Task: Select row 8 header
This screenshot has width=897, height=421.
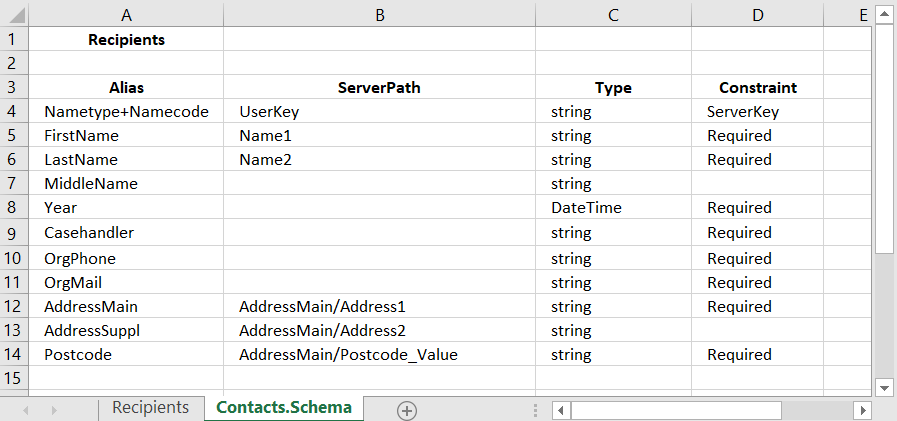Action: pyautogui.click(x=14, y=208)
